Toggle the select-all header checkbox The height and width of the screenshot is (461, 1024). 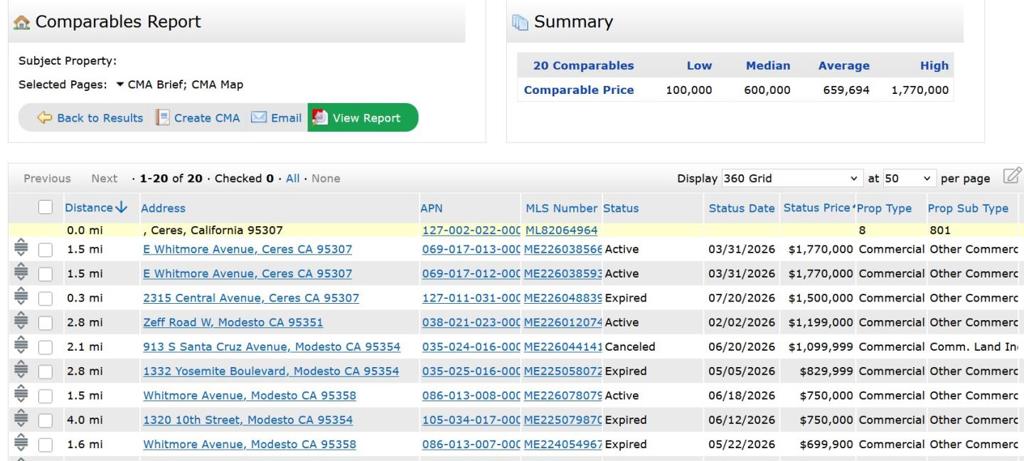click(45, 207)
